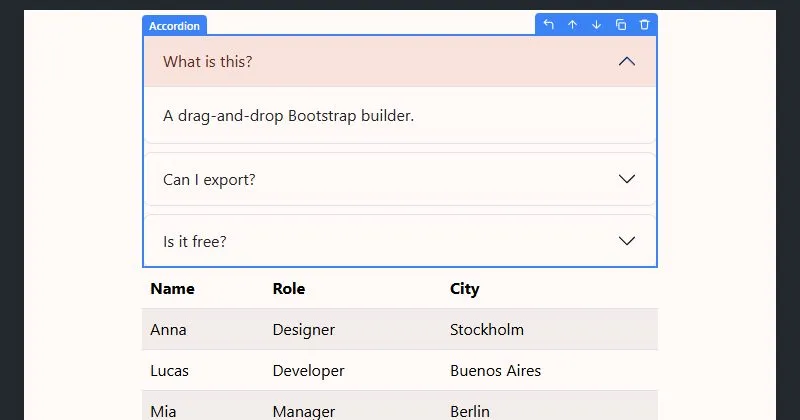Select the Designer table cell
The image size is (800, 420).
tap(353, 330)
